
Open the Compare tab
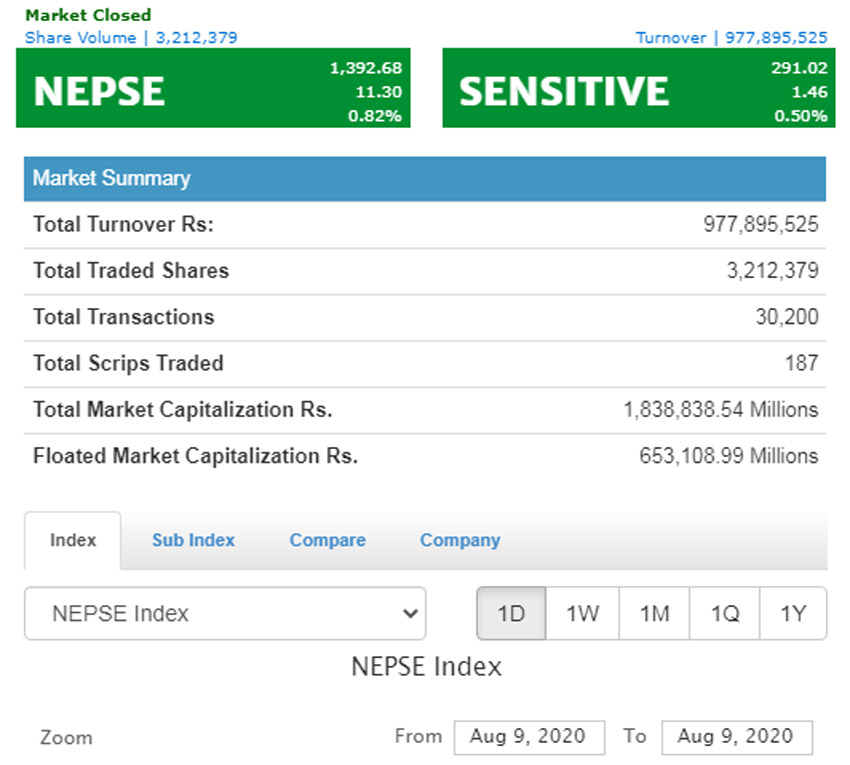[x=327, y=540]
